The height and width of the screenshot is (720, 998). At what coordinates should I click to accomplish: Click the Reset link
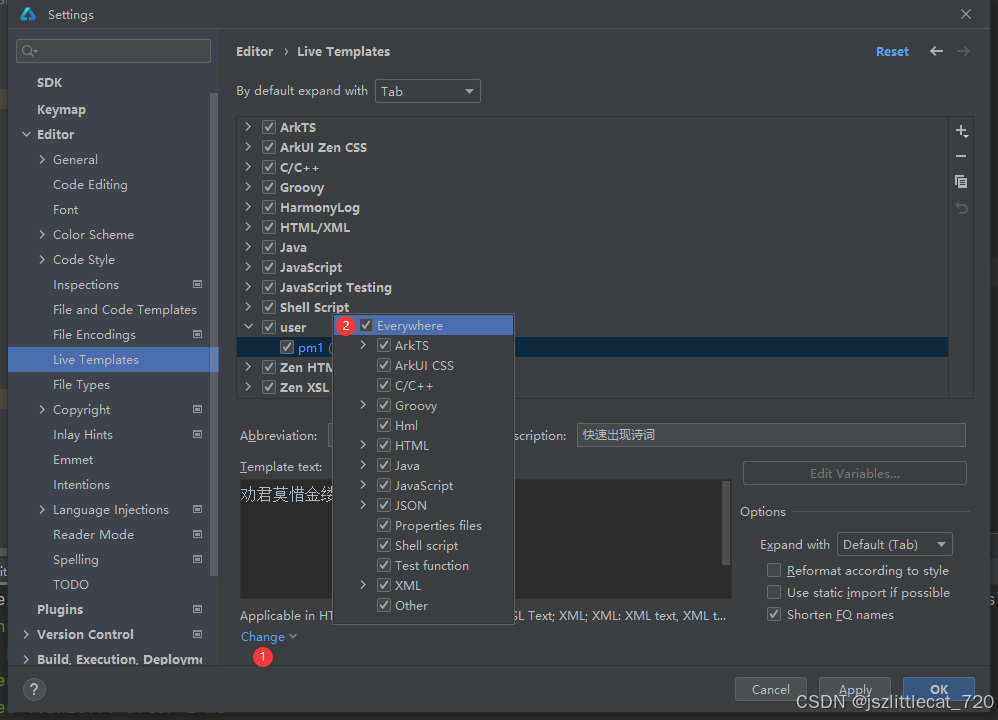(892, 51)
